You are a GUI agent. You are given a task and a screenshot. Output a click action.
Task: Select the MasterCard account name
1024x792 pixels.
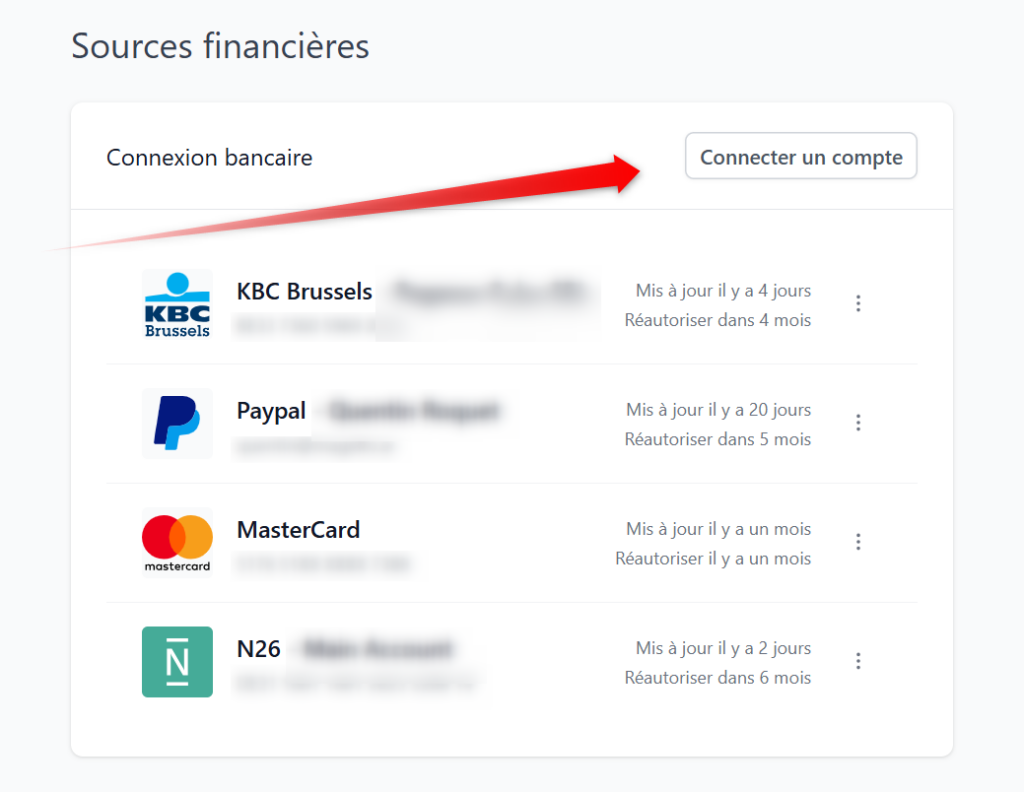[298, 530]
